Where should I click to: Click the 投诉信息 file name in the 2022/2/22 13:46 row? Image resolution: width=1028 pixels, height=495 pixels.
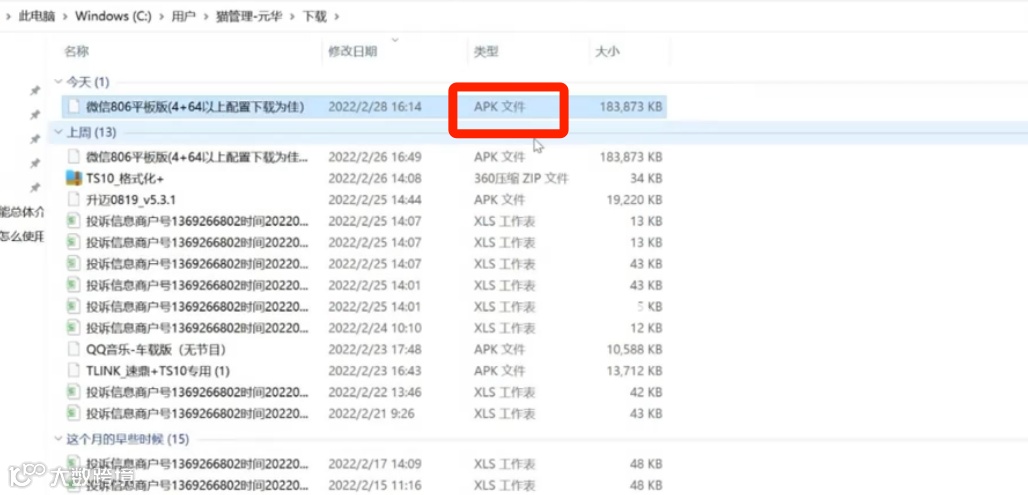coord(197,392)
